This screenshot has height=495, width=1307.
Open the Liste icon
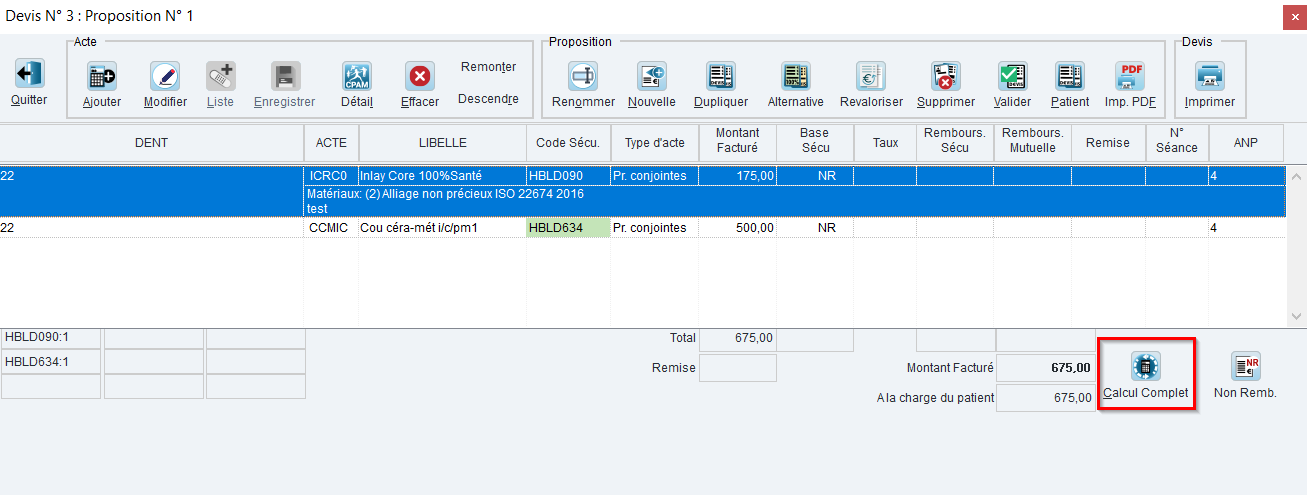click(x=220, y=76)
